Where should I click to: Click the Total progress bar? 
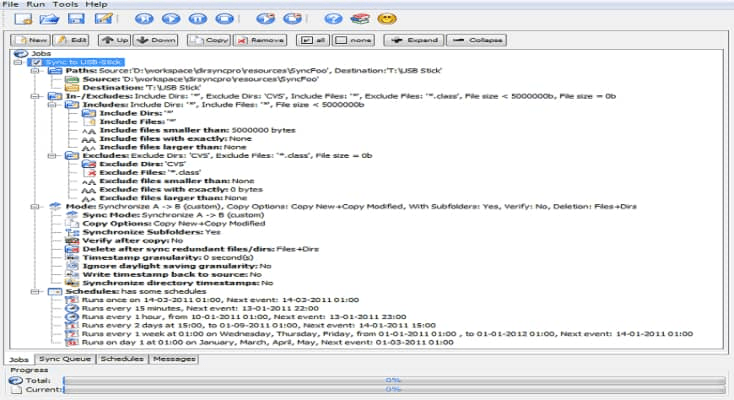[x=395, y=380]
